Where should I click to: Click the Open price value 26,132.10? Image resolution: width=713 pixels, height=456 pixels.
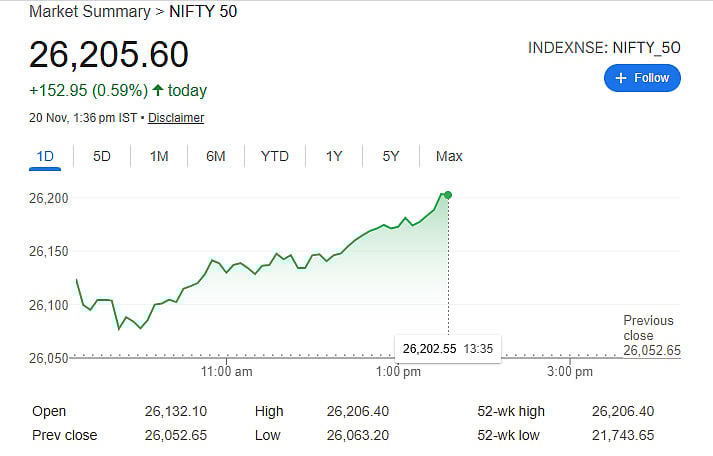pyautogui.click(x=176, y=411)
